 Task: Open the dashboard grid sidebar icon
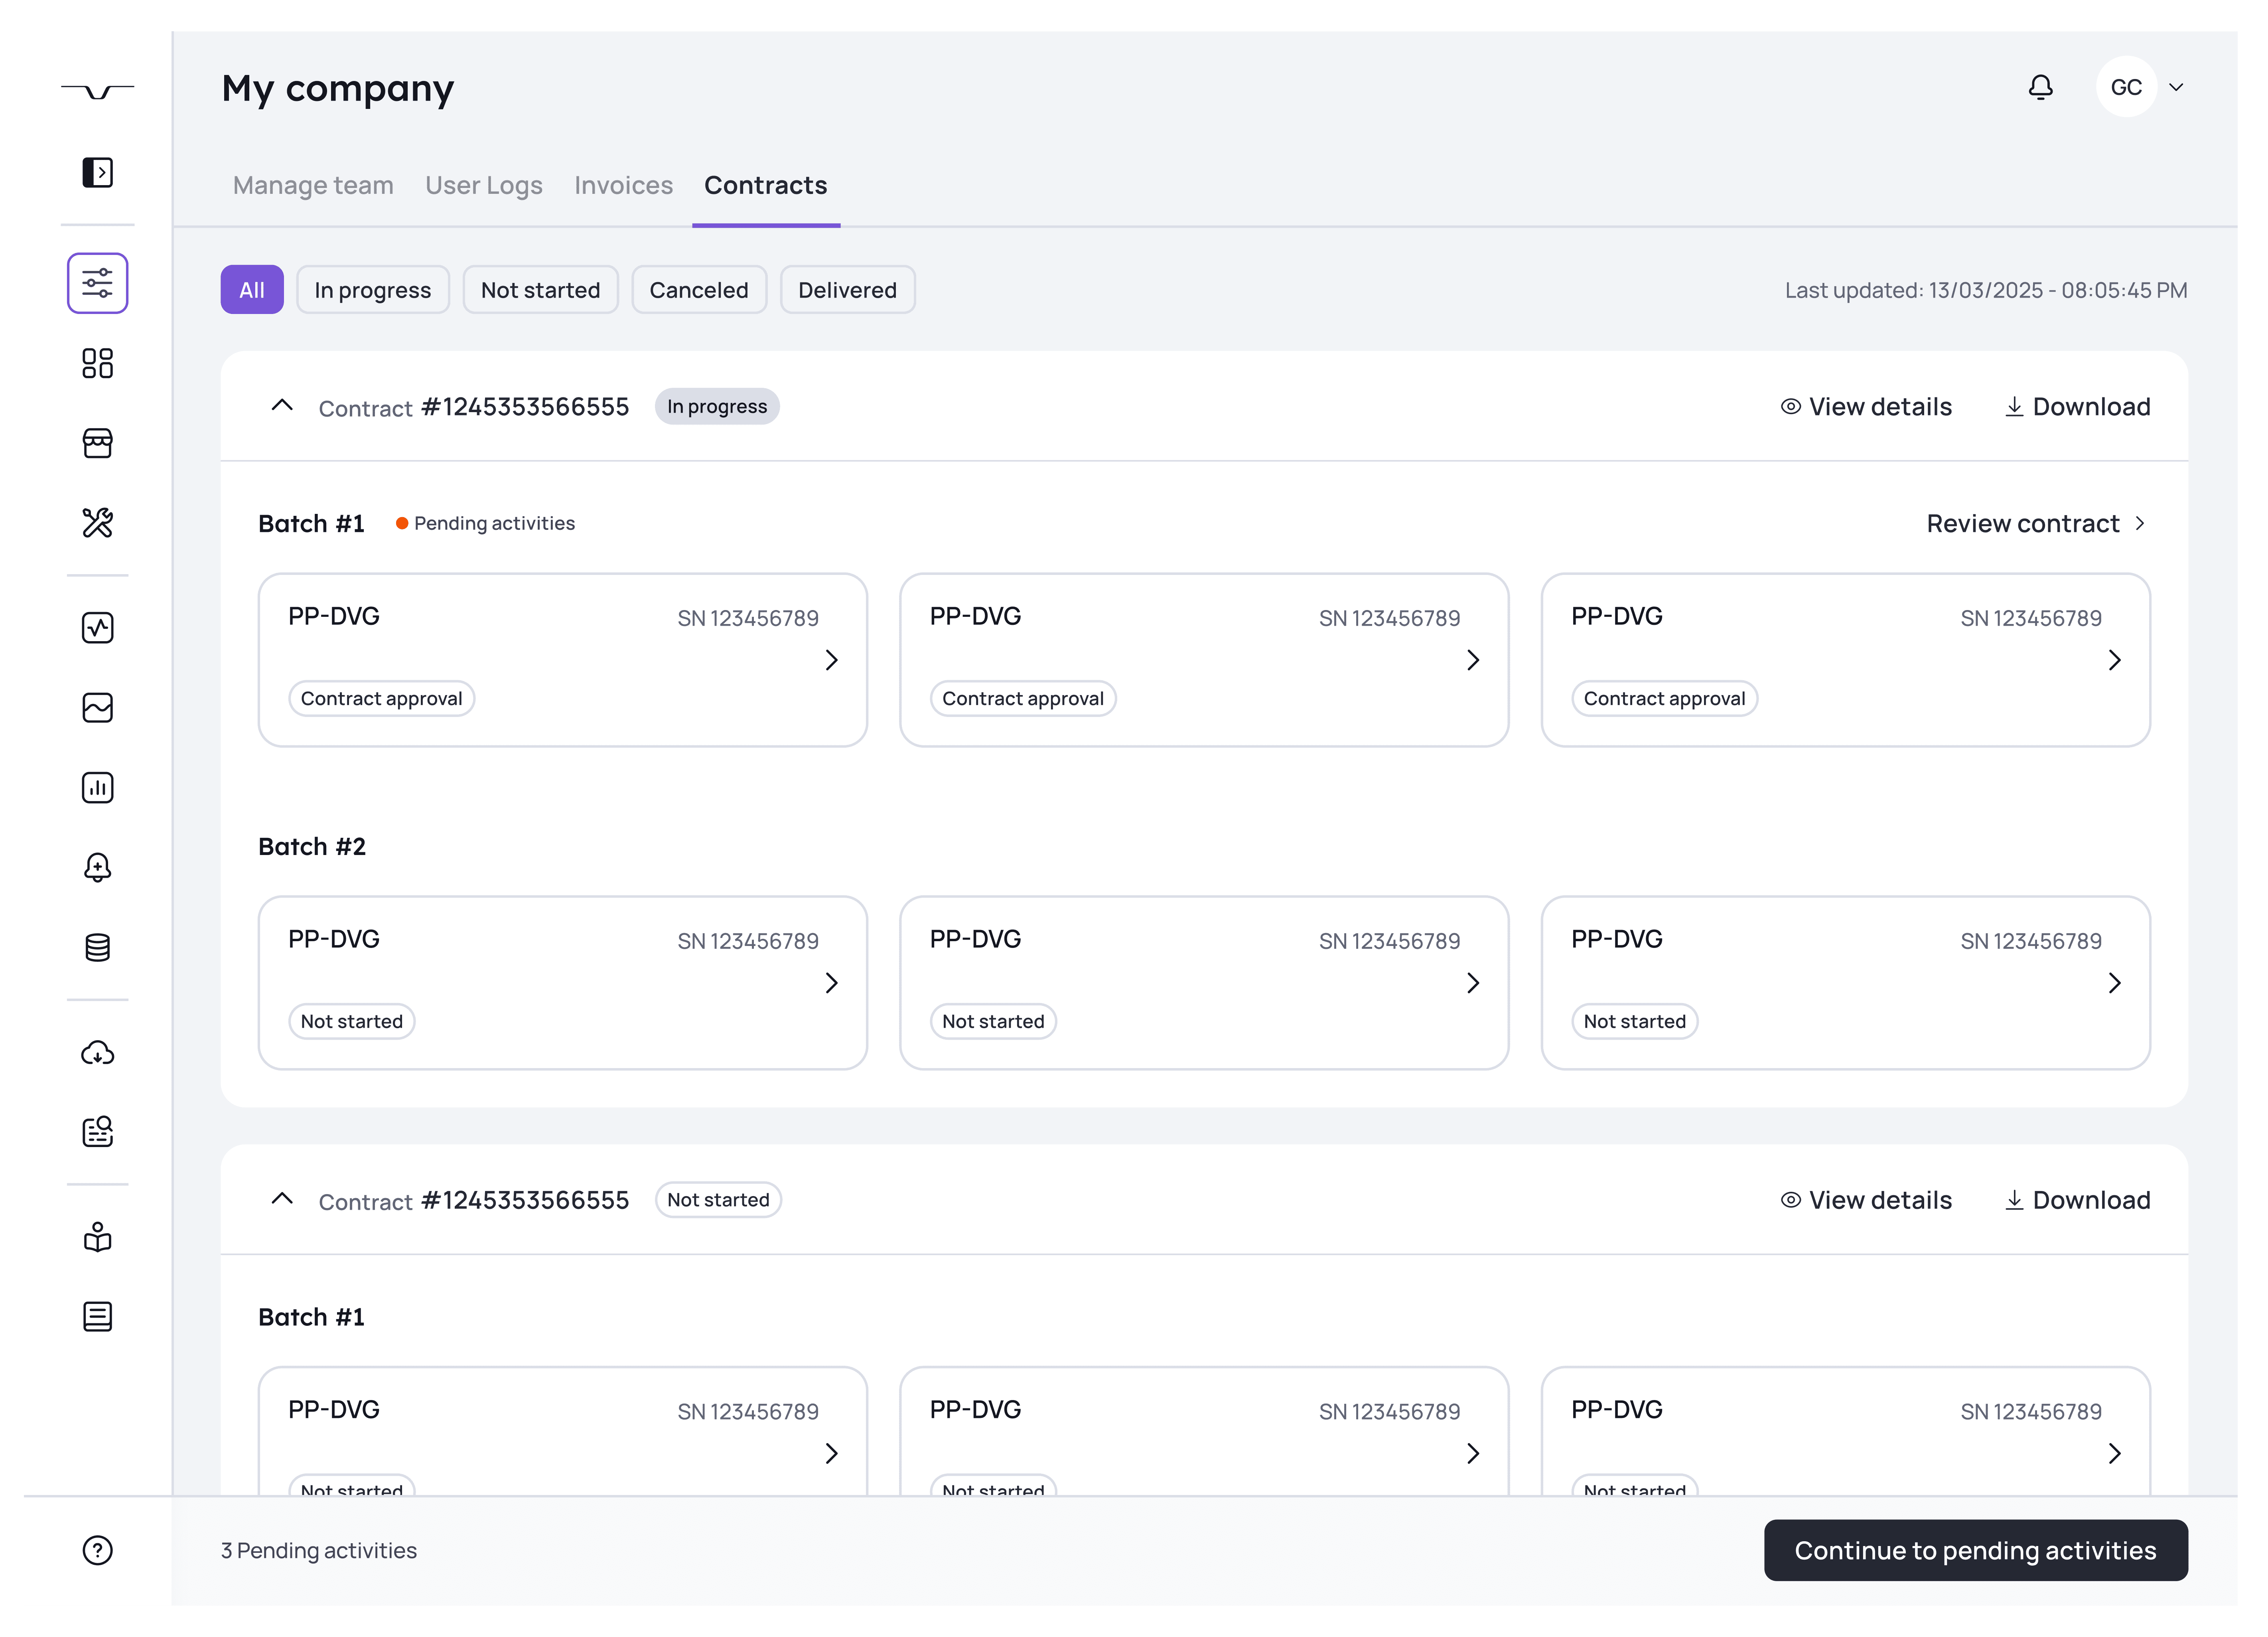click(x=97, y=363)
